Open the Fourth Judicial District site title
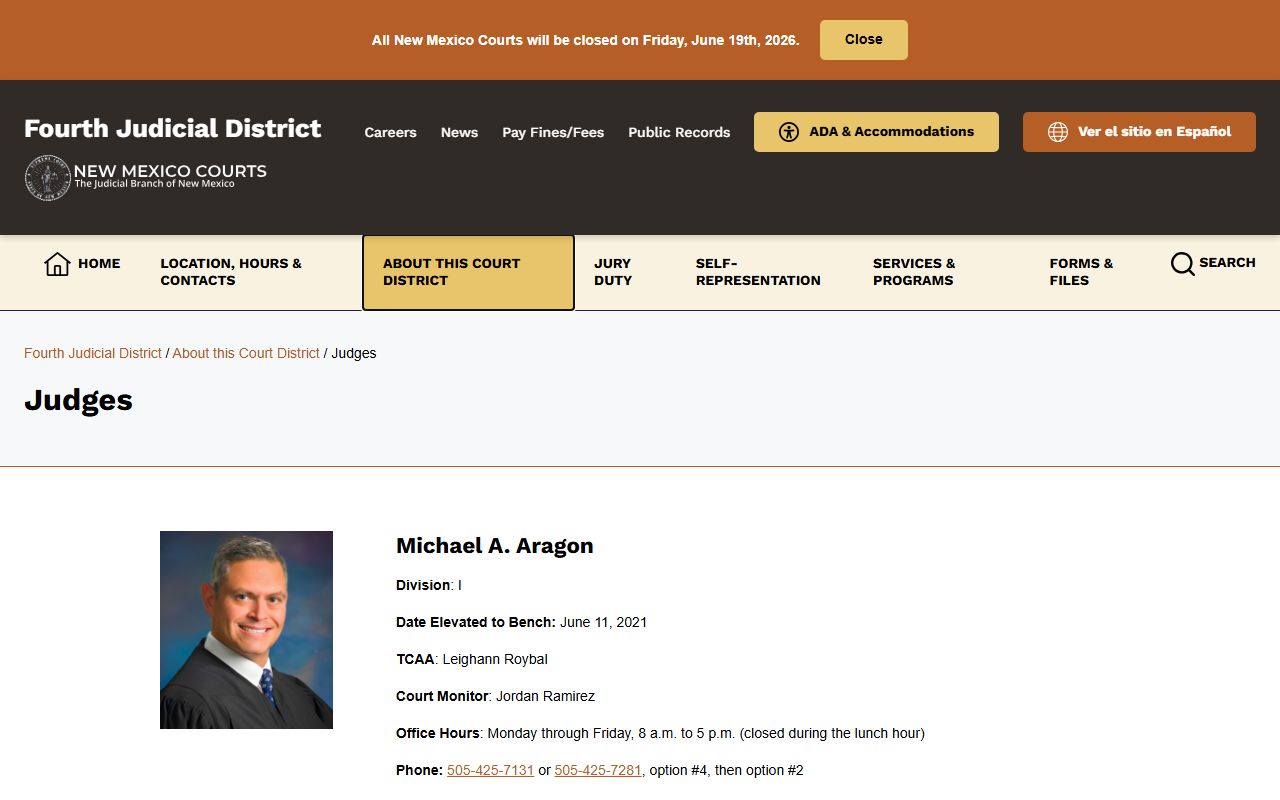1280x800 pixels. coord(173,128)
